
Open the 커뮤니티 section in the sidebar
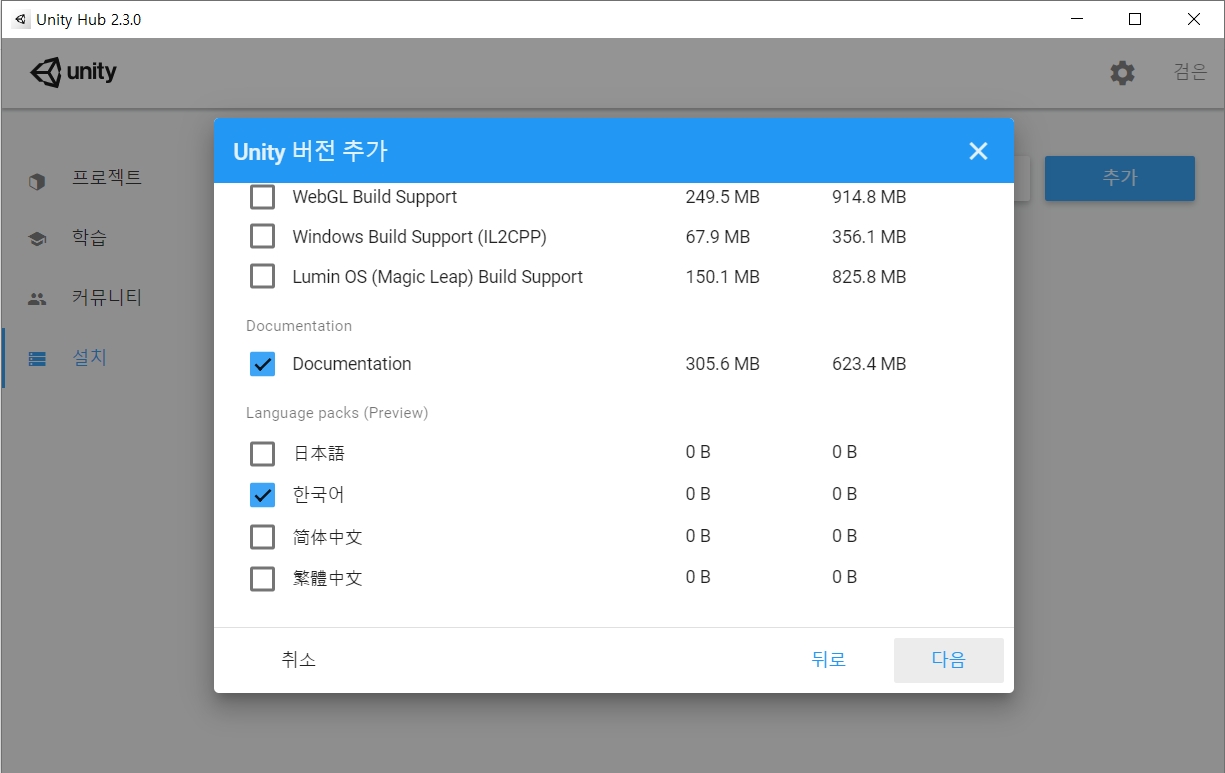[x=107, y=298]
